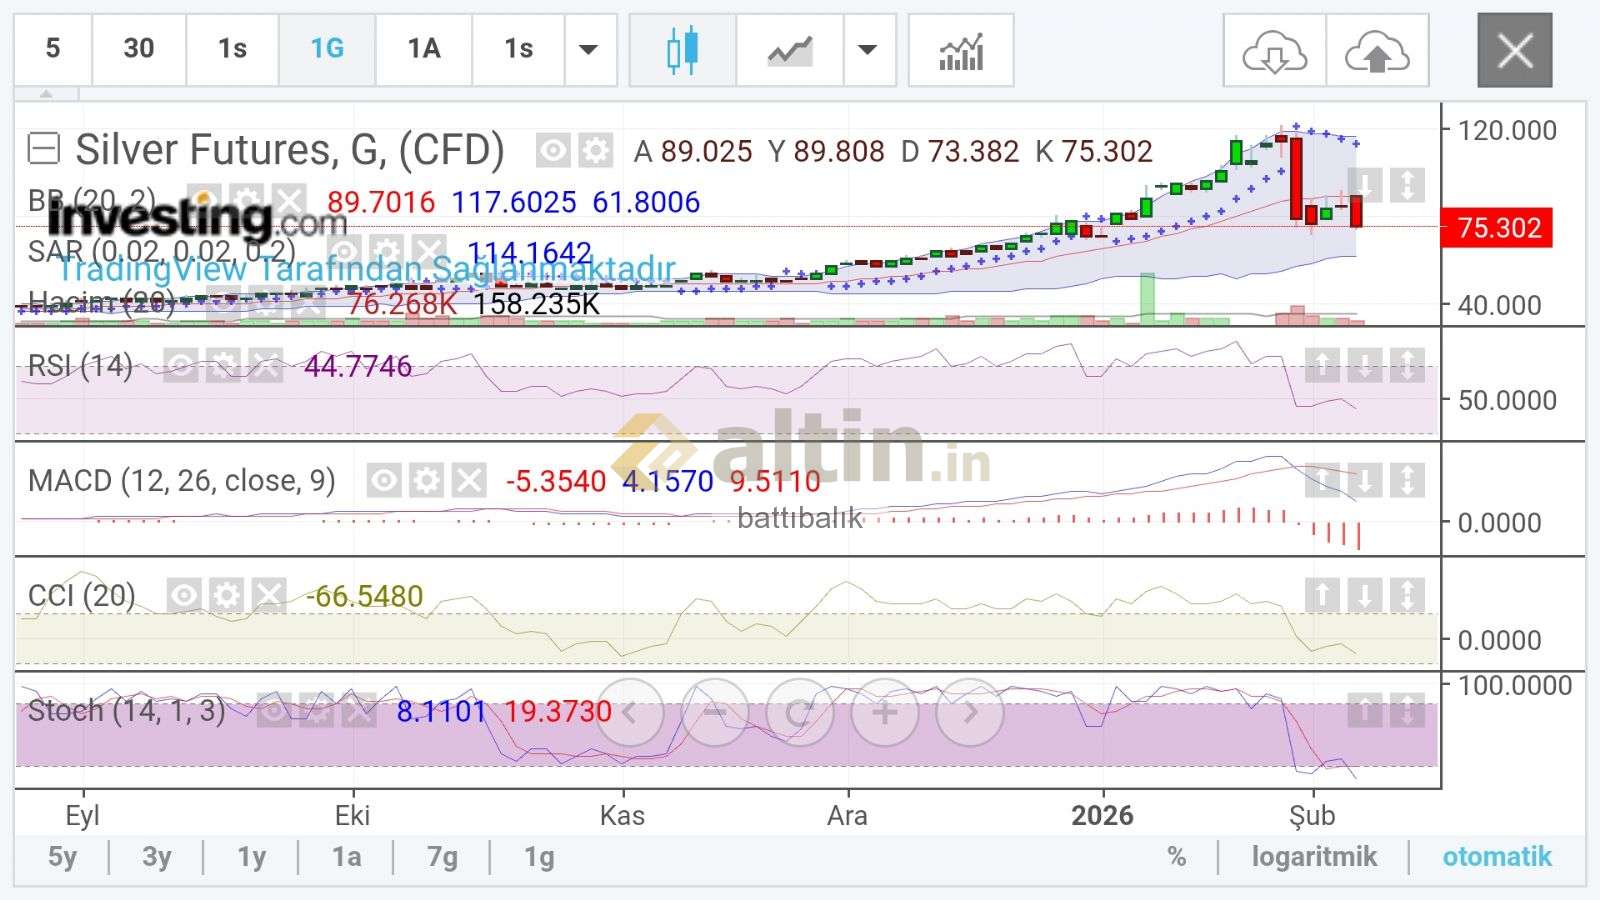Remove the CCI indicator with X icon
Screen dimensions: 1600x900
[268, 596]
